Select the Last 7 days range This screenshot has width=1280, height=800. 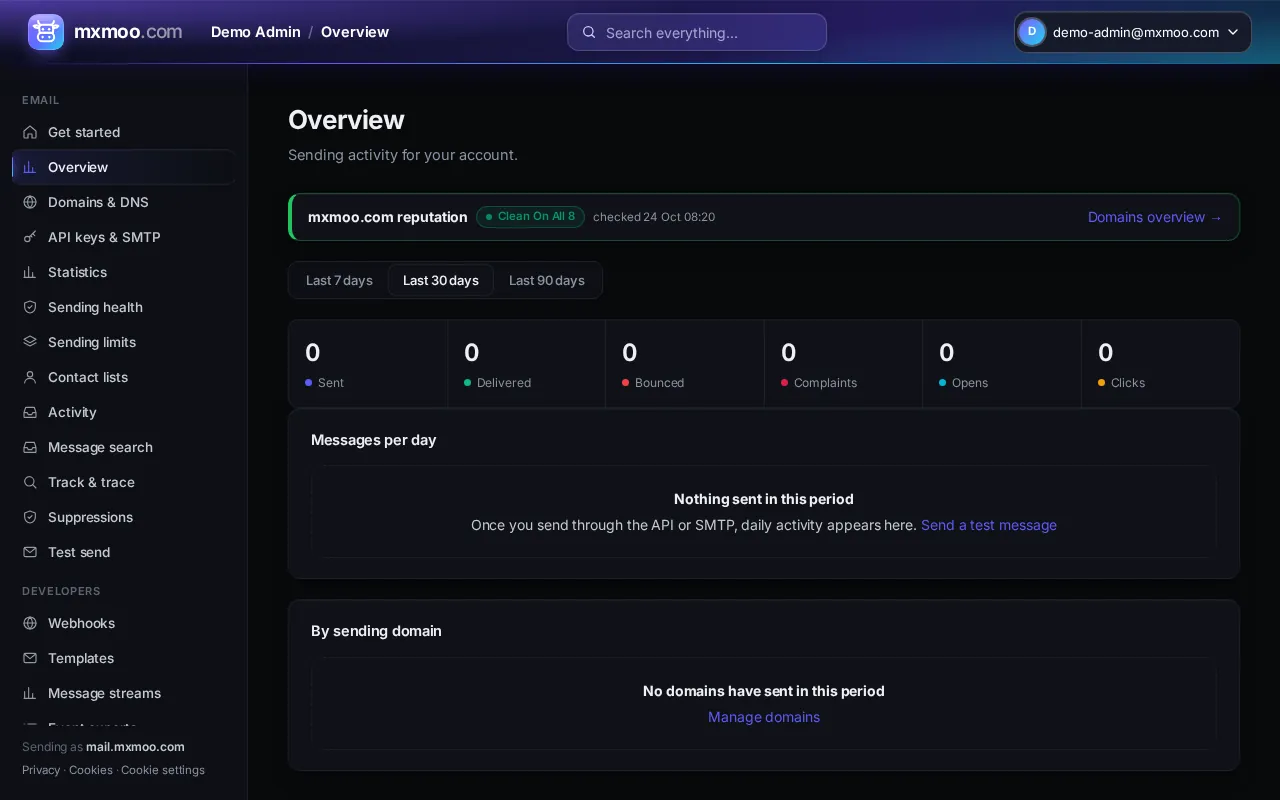[x=339, y=280]
